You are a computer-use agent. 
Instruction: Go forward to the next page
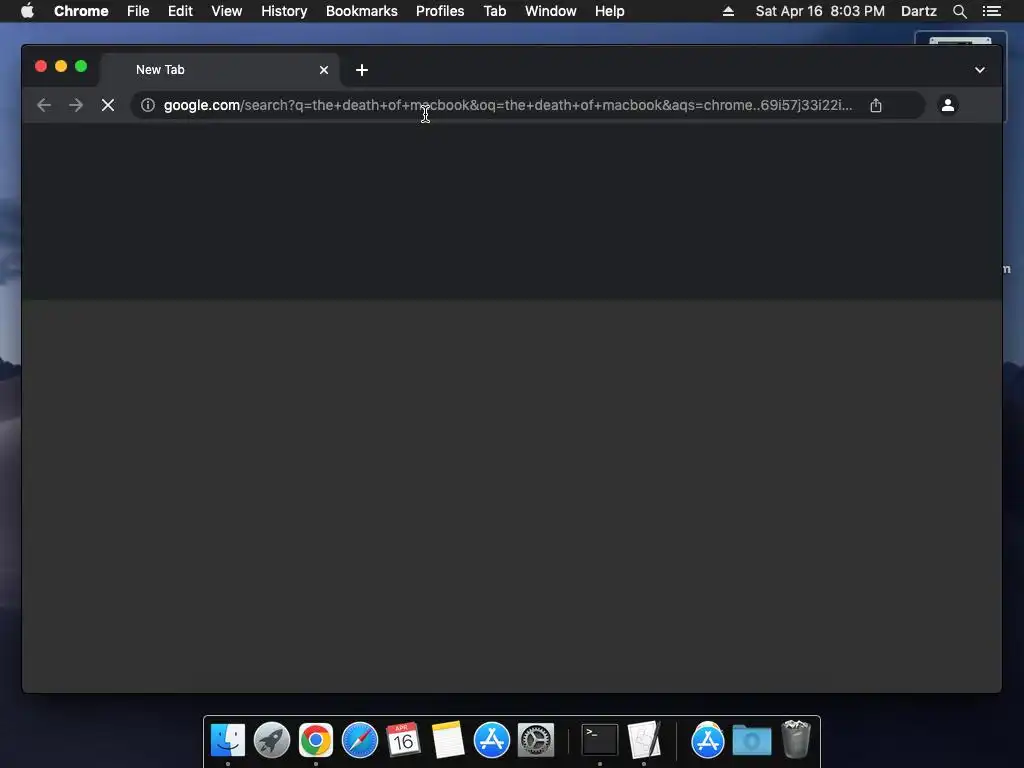pos(76,105)
